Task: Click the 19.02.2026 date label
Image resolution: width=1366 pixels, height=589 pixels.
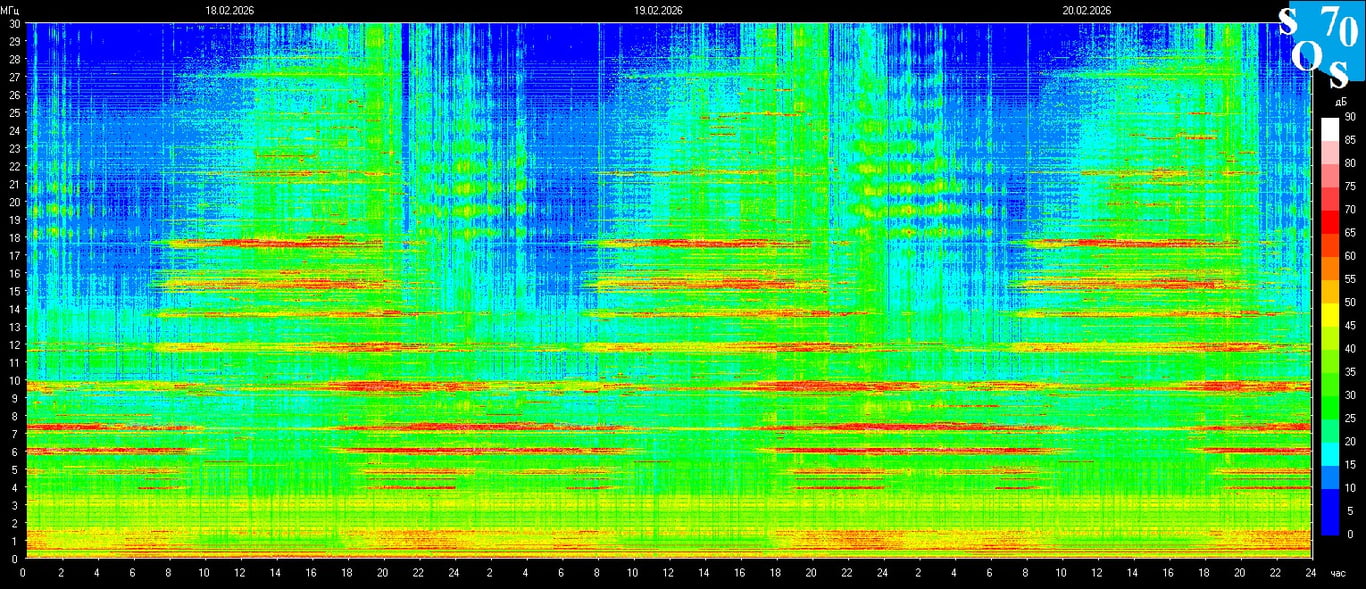Action: tap(658, 10)
